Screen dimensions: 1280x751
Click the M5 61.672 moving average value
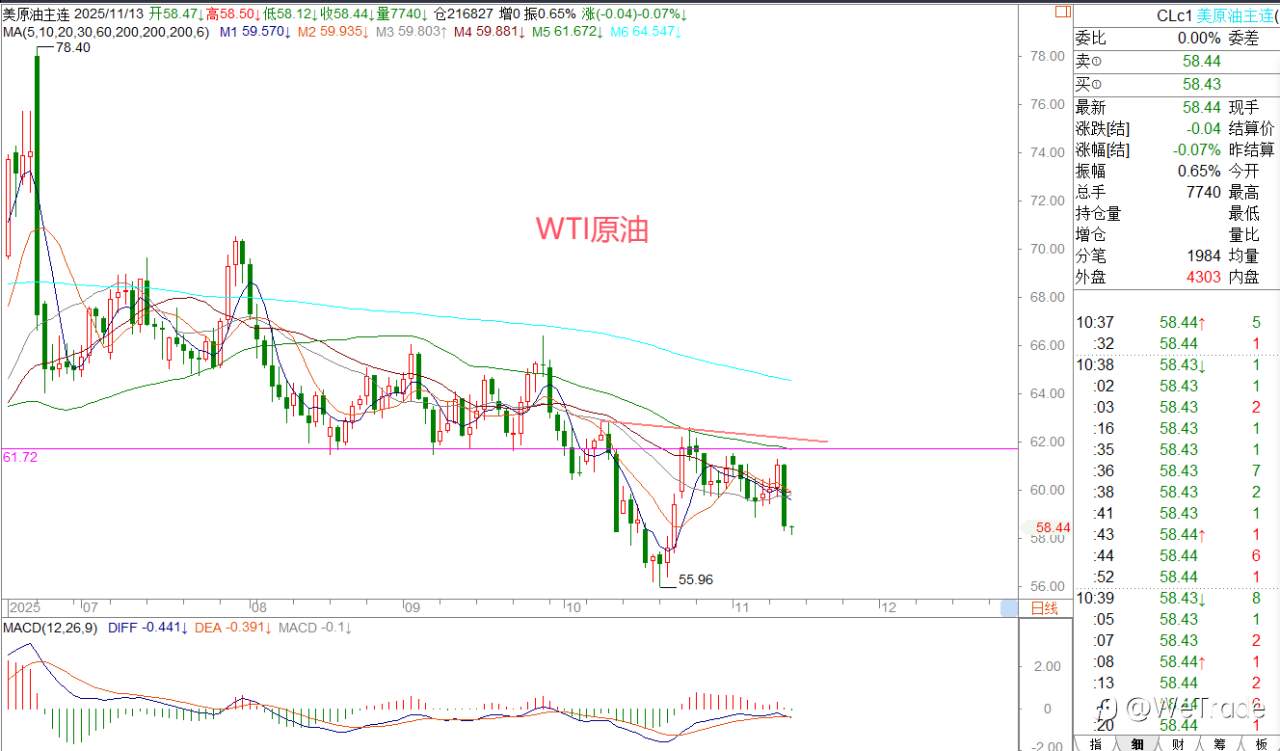tap(568, 32)
